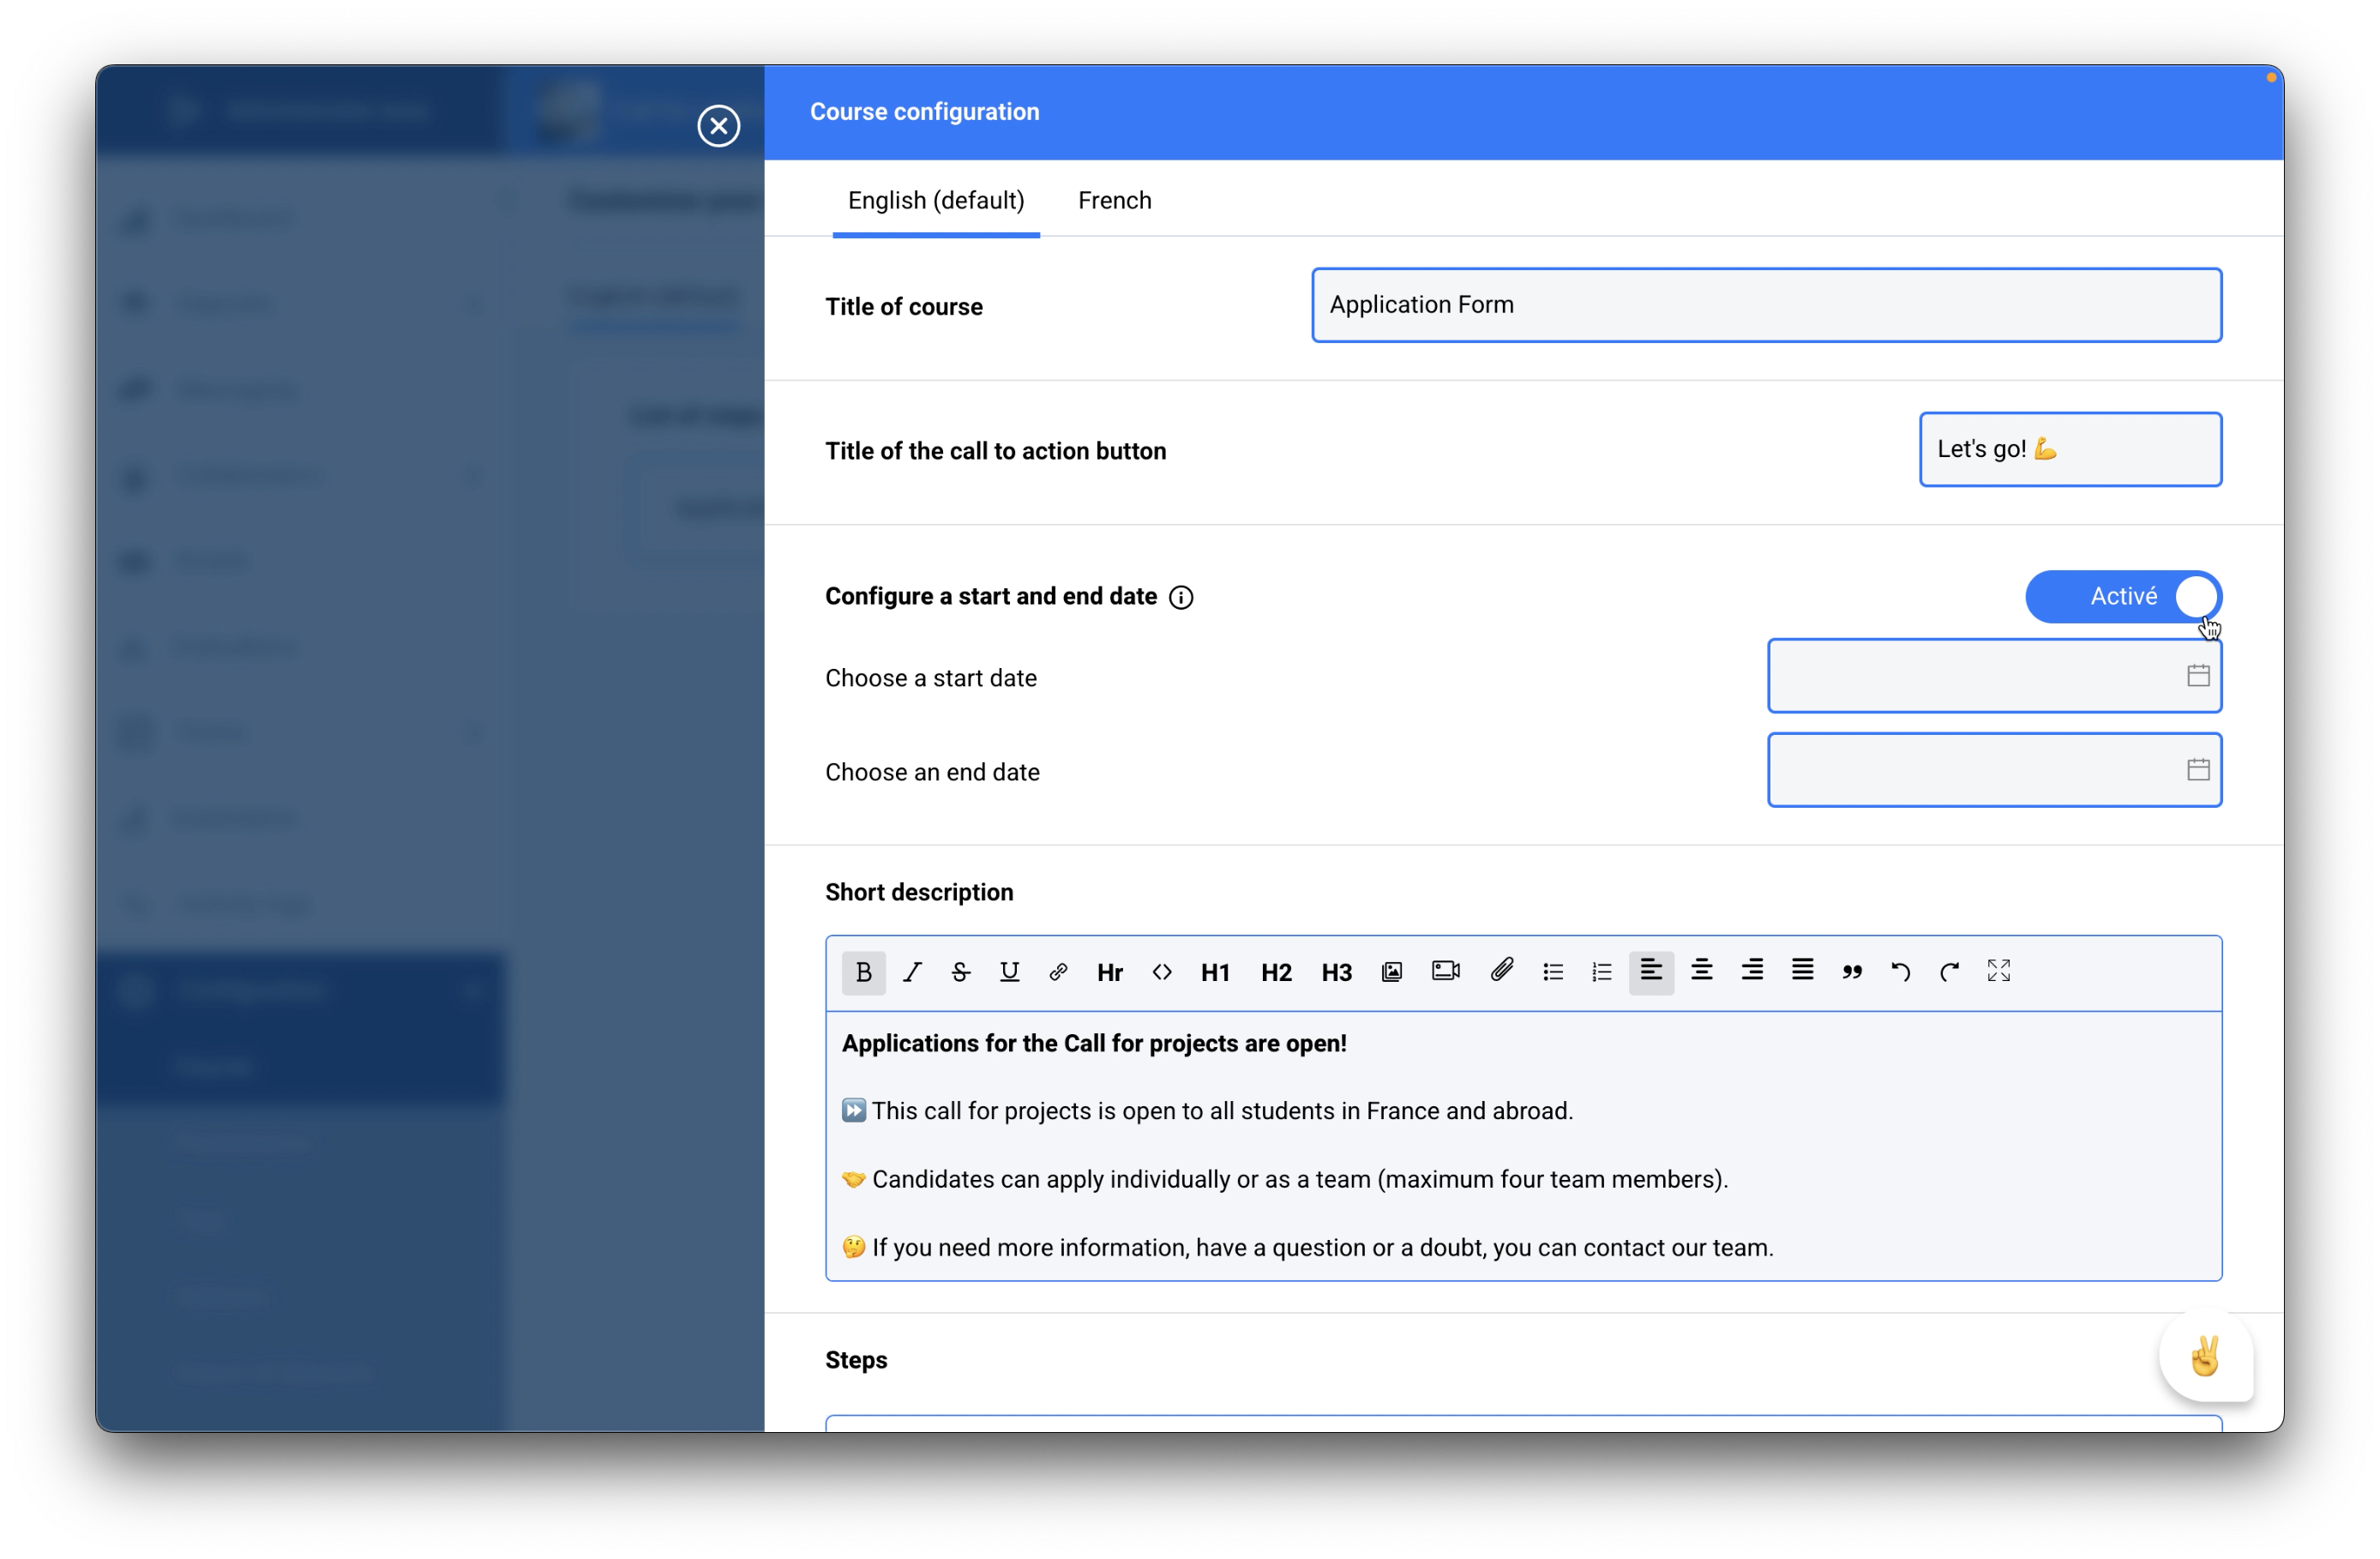
Task: Click the start date calendar icon
Action: 2198,676
